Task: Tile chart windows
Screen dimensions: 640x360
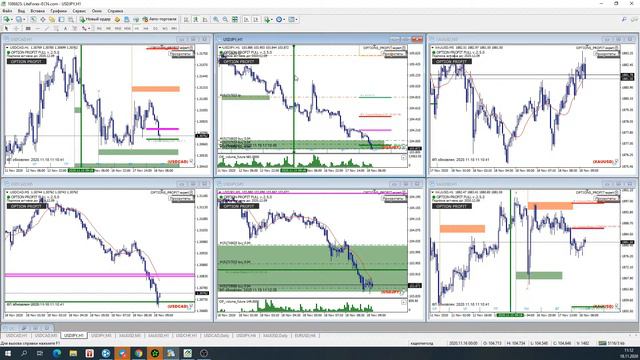Action: coord(235,19)
